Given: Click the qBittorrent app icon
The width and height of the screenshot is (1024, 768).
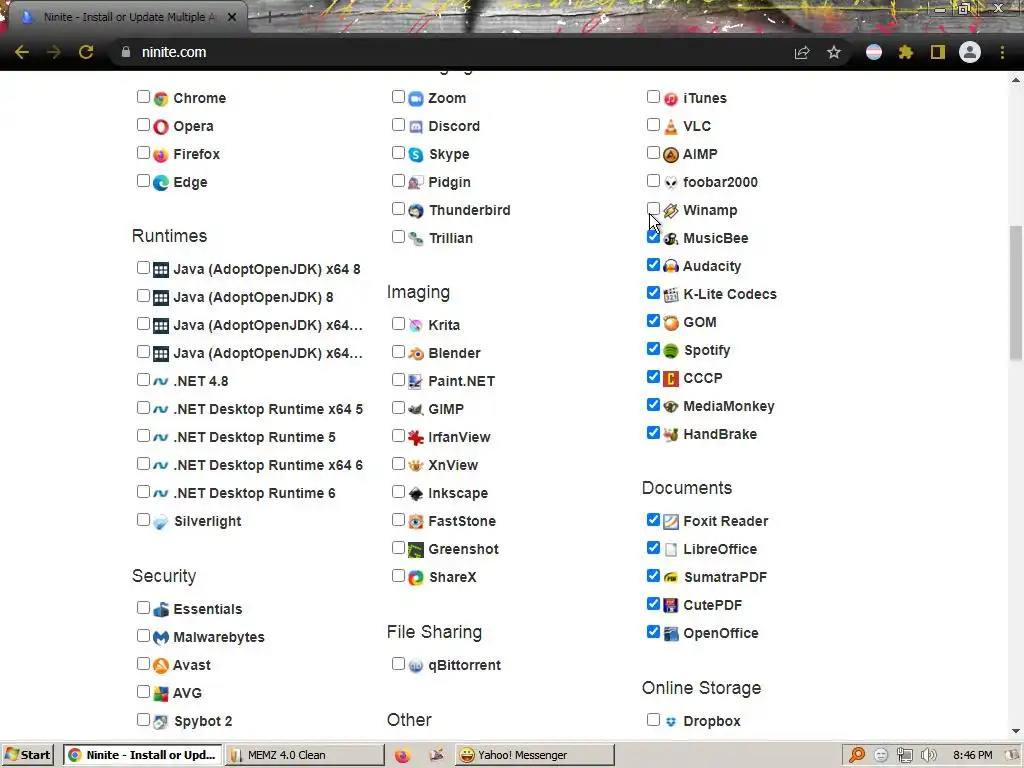Looking at the screenshot, I should tap(416, 666).
